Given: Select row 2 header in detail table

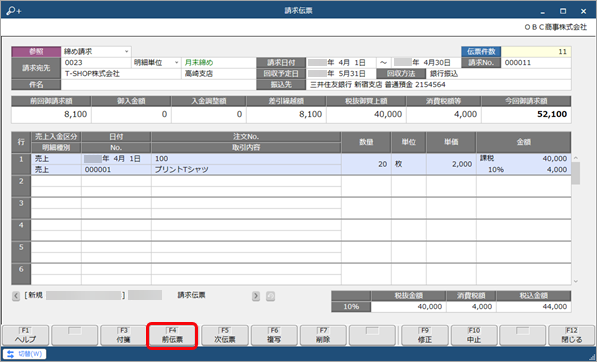Looking at the screenshot, I should coord(21,186).
